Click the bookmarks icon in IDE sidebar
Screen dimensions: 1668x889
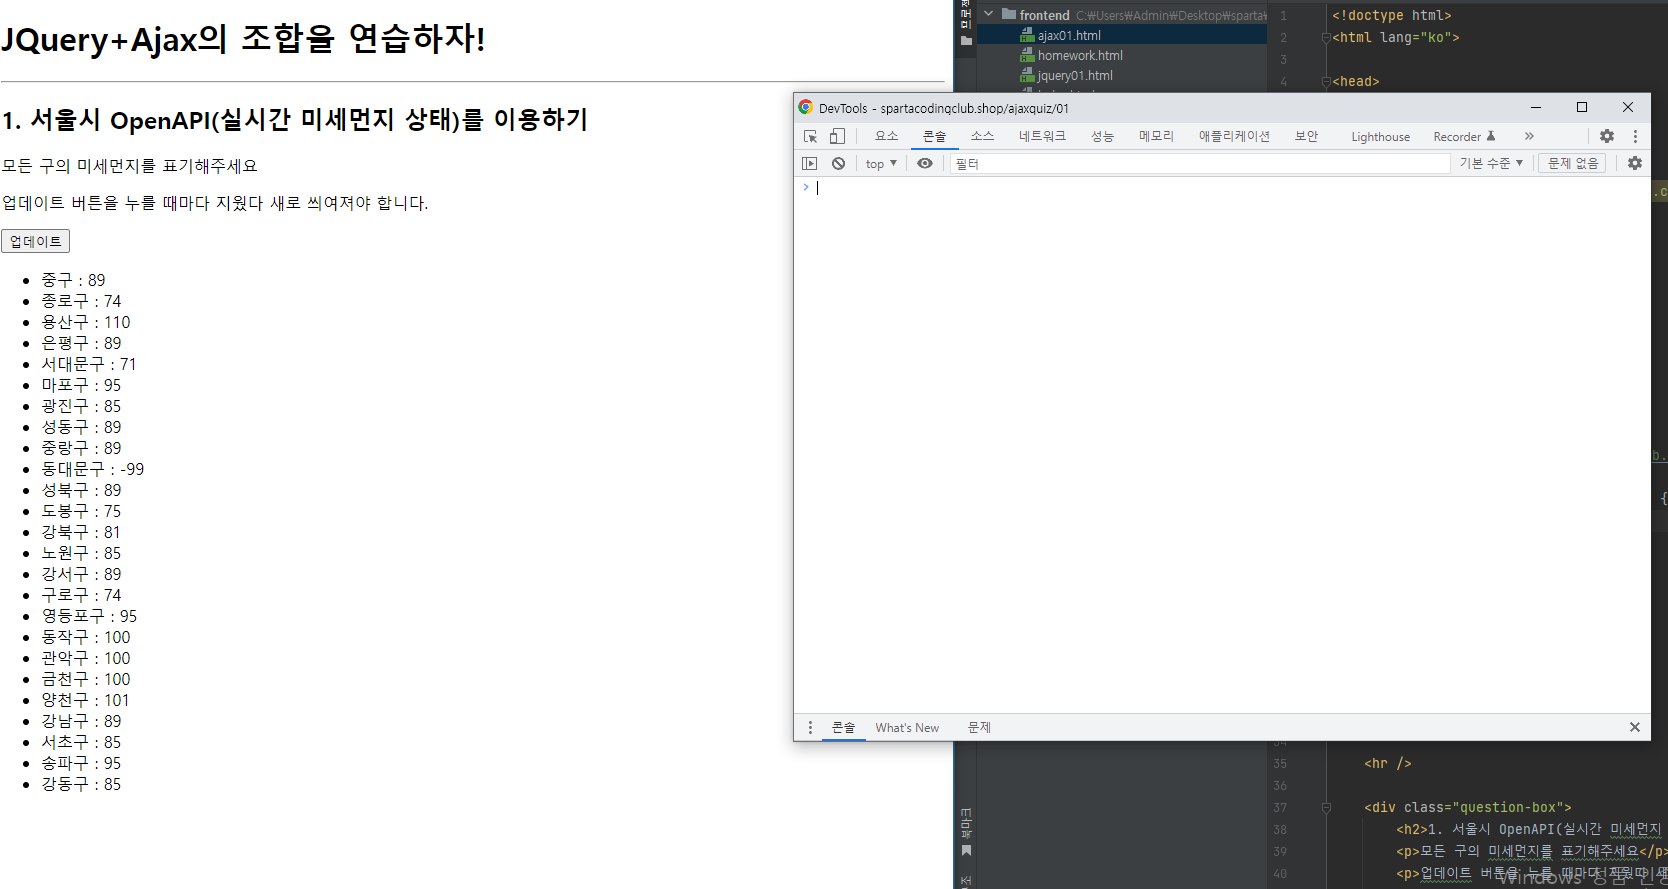coord(966,851)
